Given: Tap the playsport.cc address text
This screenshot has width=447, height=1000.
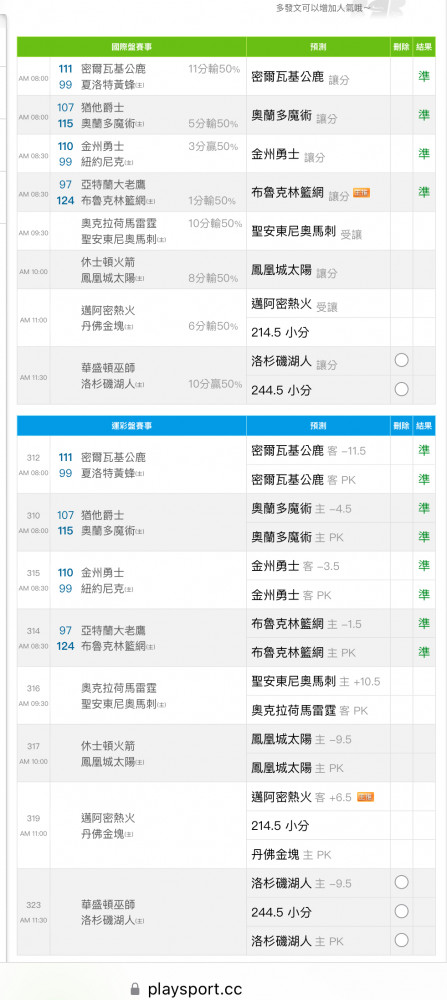Looking at the screenshot, I should [x=195, y=989].
